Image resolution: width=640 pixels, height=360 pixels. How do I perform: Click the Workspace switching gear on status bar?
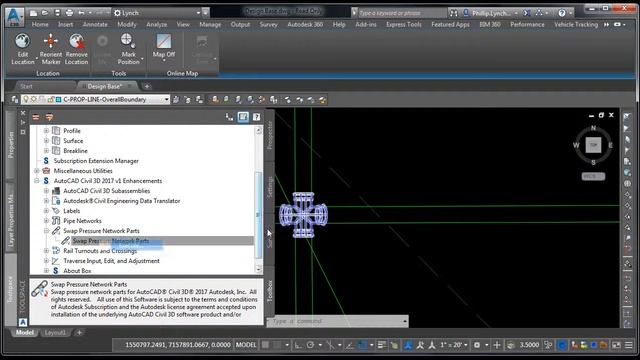click(476, 345)
